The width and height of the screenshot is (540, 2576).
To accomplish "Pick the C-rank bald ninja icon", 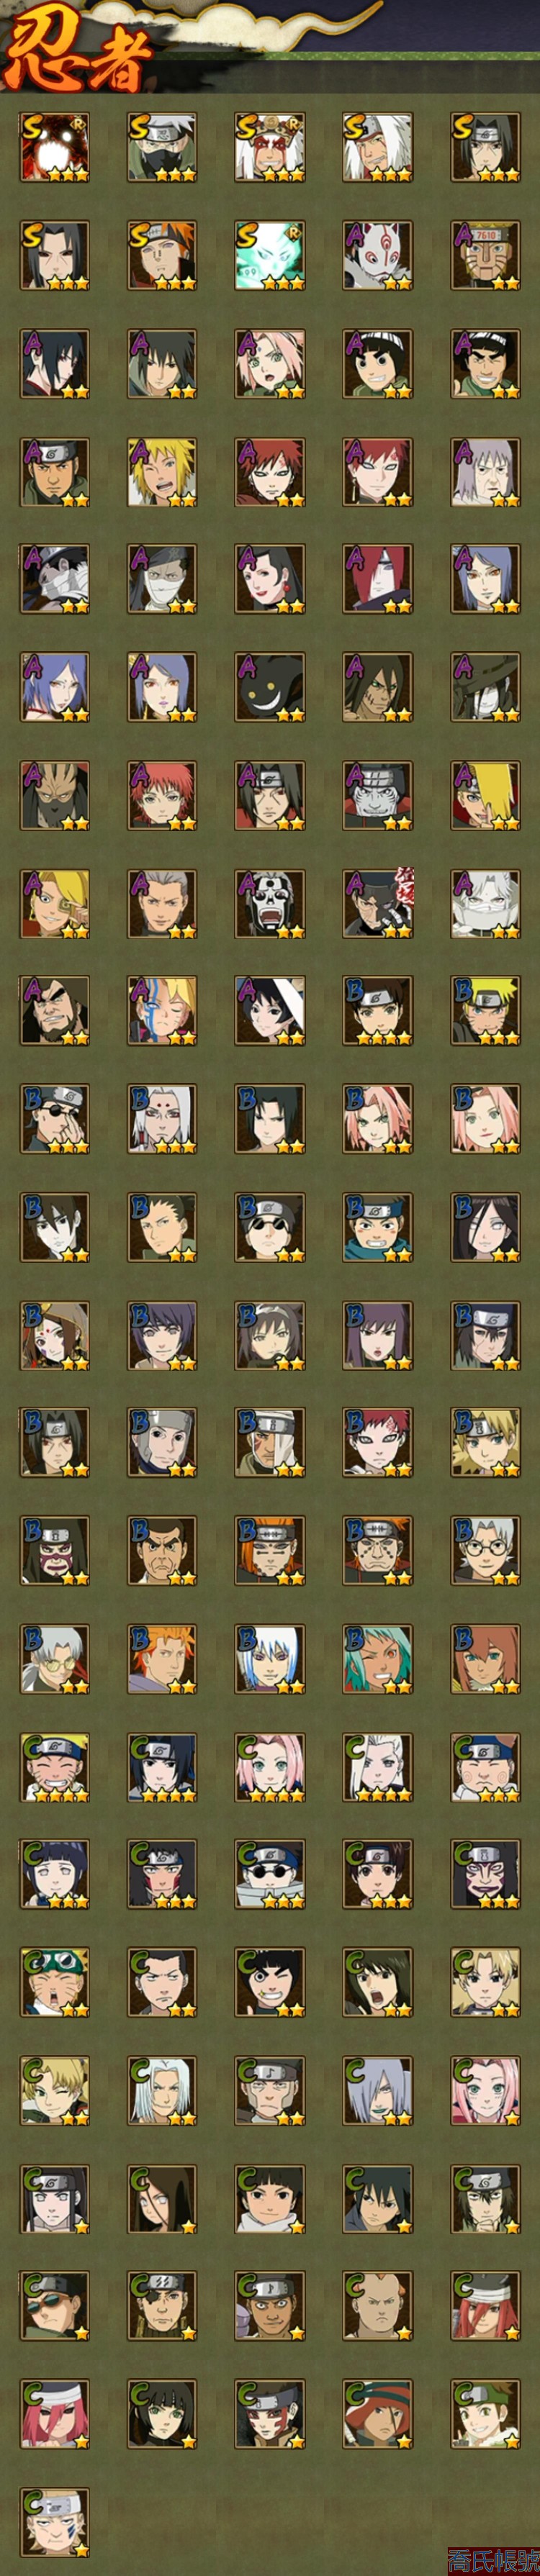I will click(x=378, y=2306).
